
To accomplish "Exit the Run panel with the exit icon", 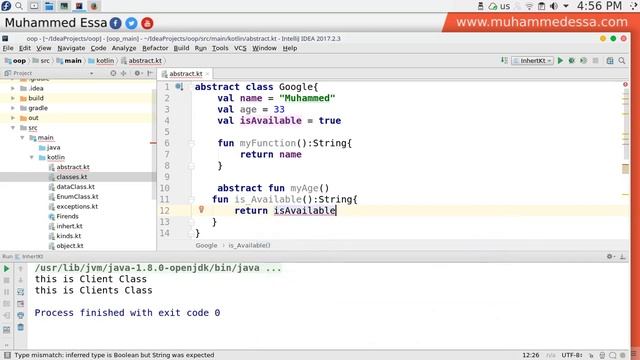I will point(7,315).
